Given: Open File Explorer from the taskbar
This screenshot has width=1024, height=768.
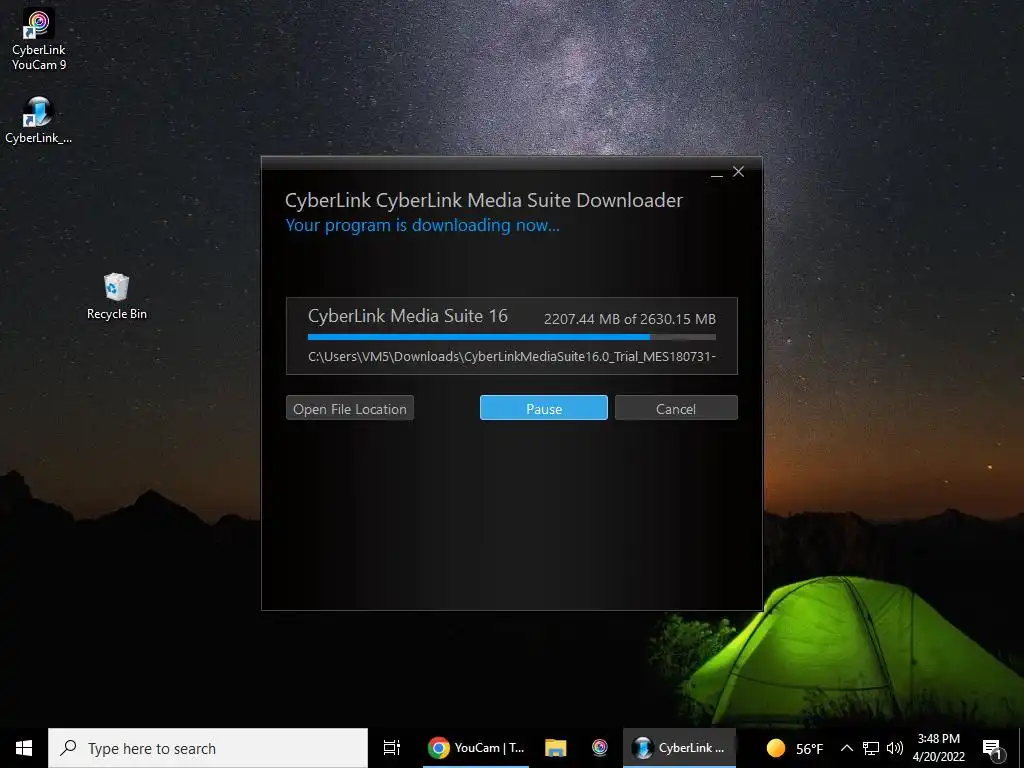Looking at the screenshot, I should click(556, 748).
